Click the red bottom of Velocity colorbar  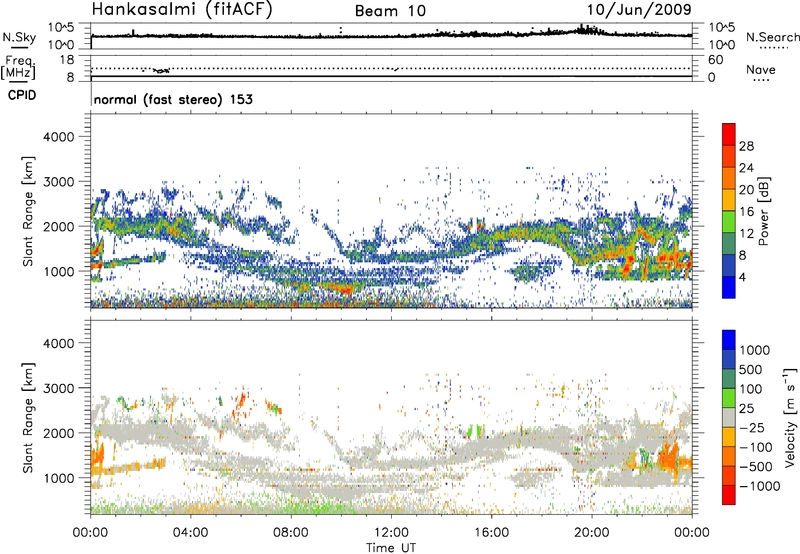point(729,495)
